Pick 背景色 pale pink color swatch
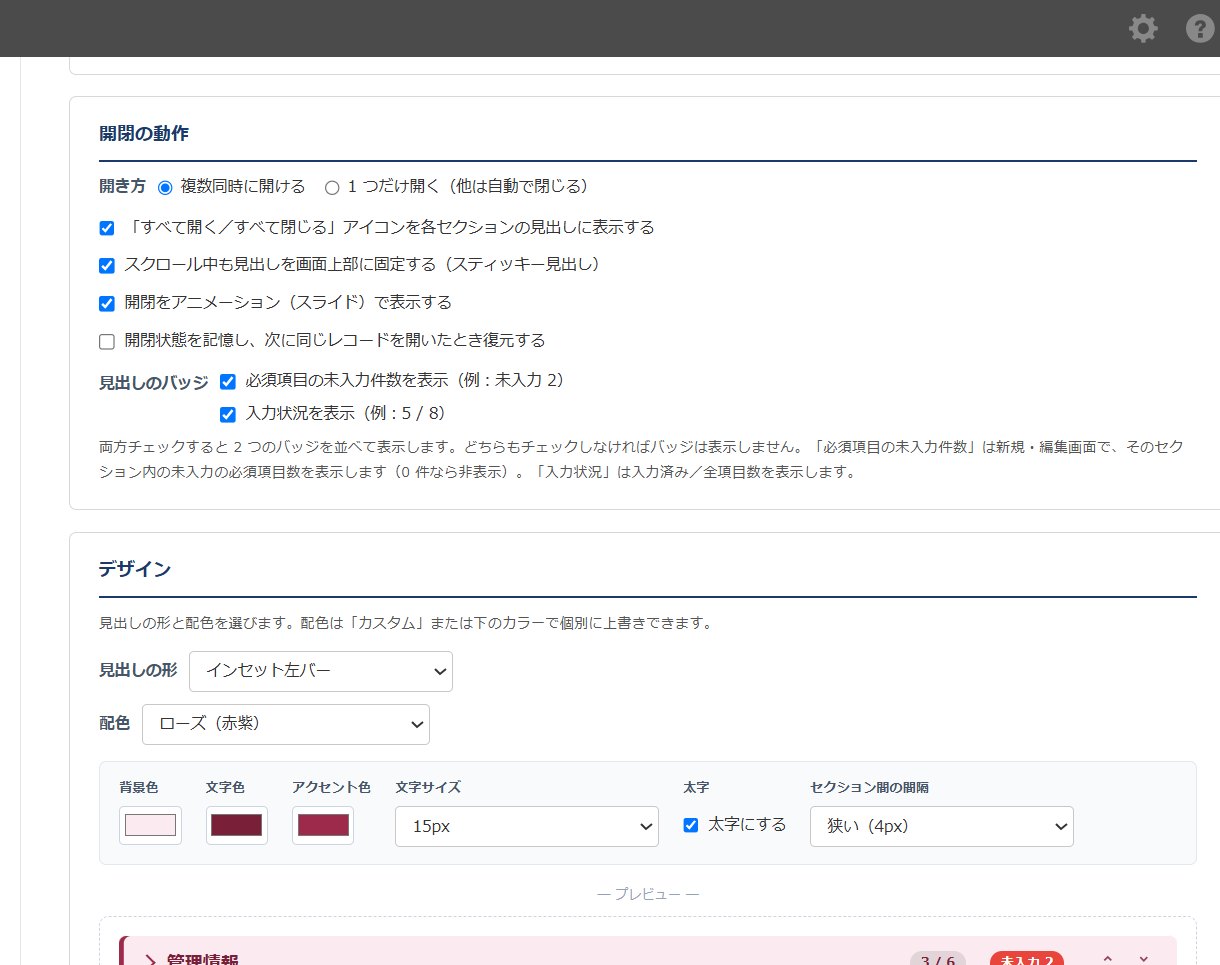This screenshot has height=965, width=1220. coord(150,825)
